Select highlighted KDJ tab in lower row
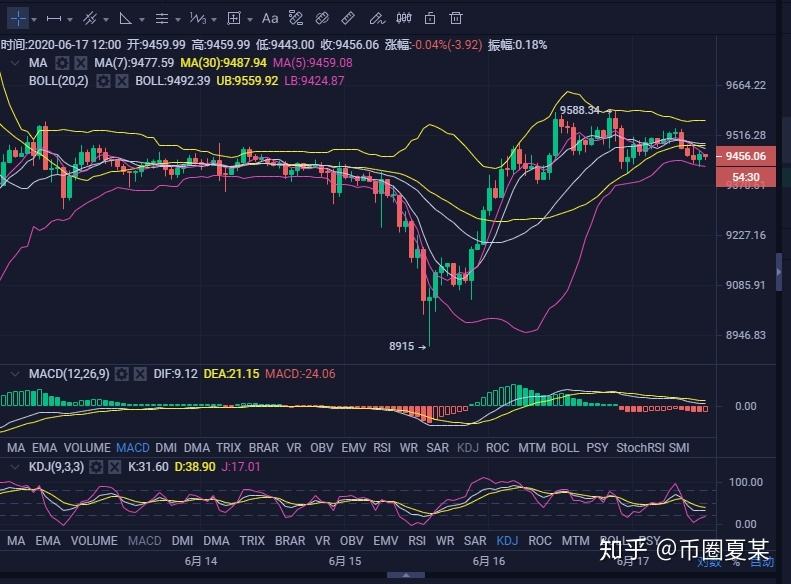This screenshot has height=584, width=791. (x=507, y=541)
